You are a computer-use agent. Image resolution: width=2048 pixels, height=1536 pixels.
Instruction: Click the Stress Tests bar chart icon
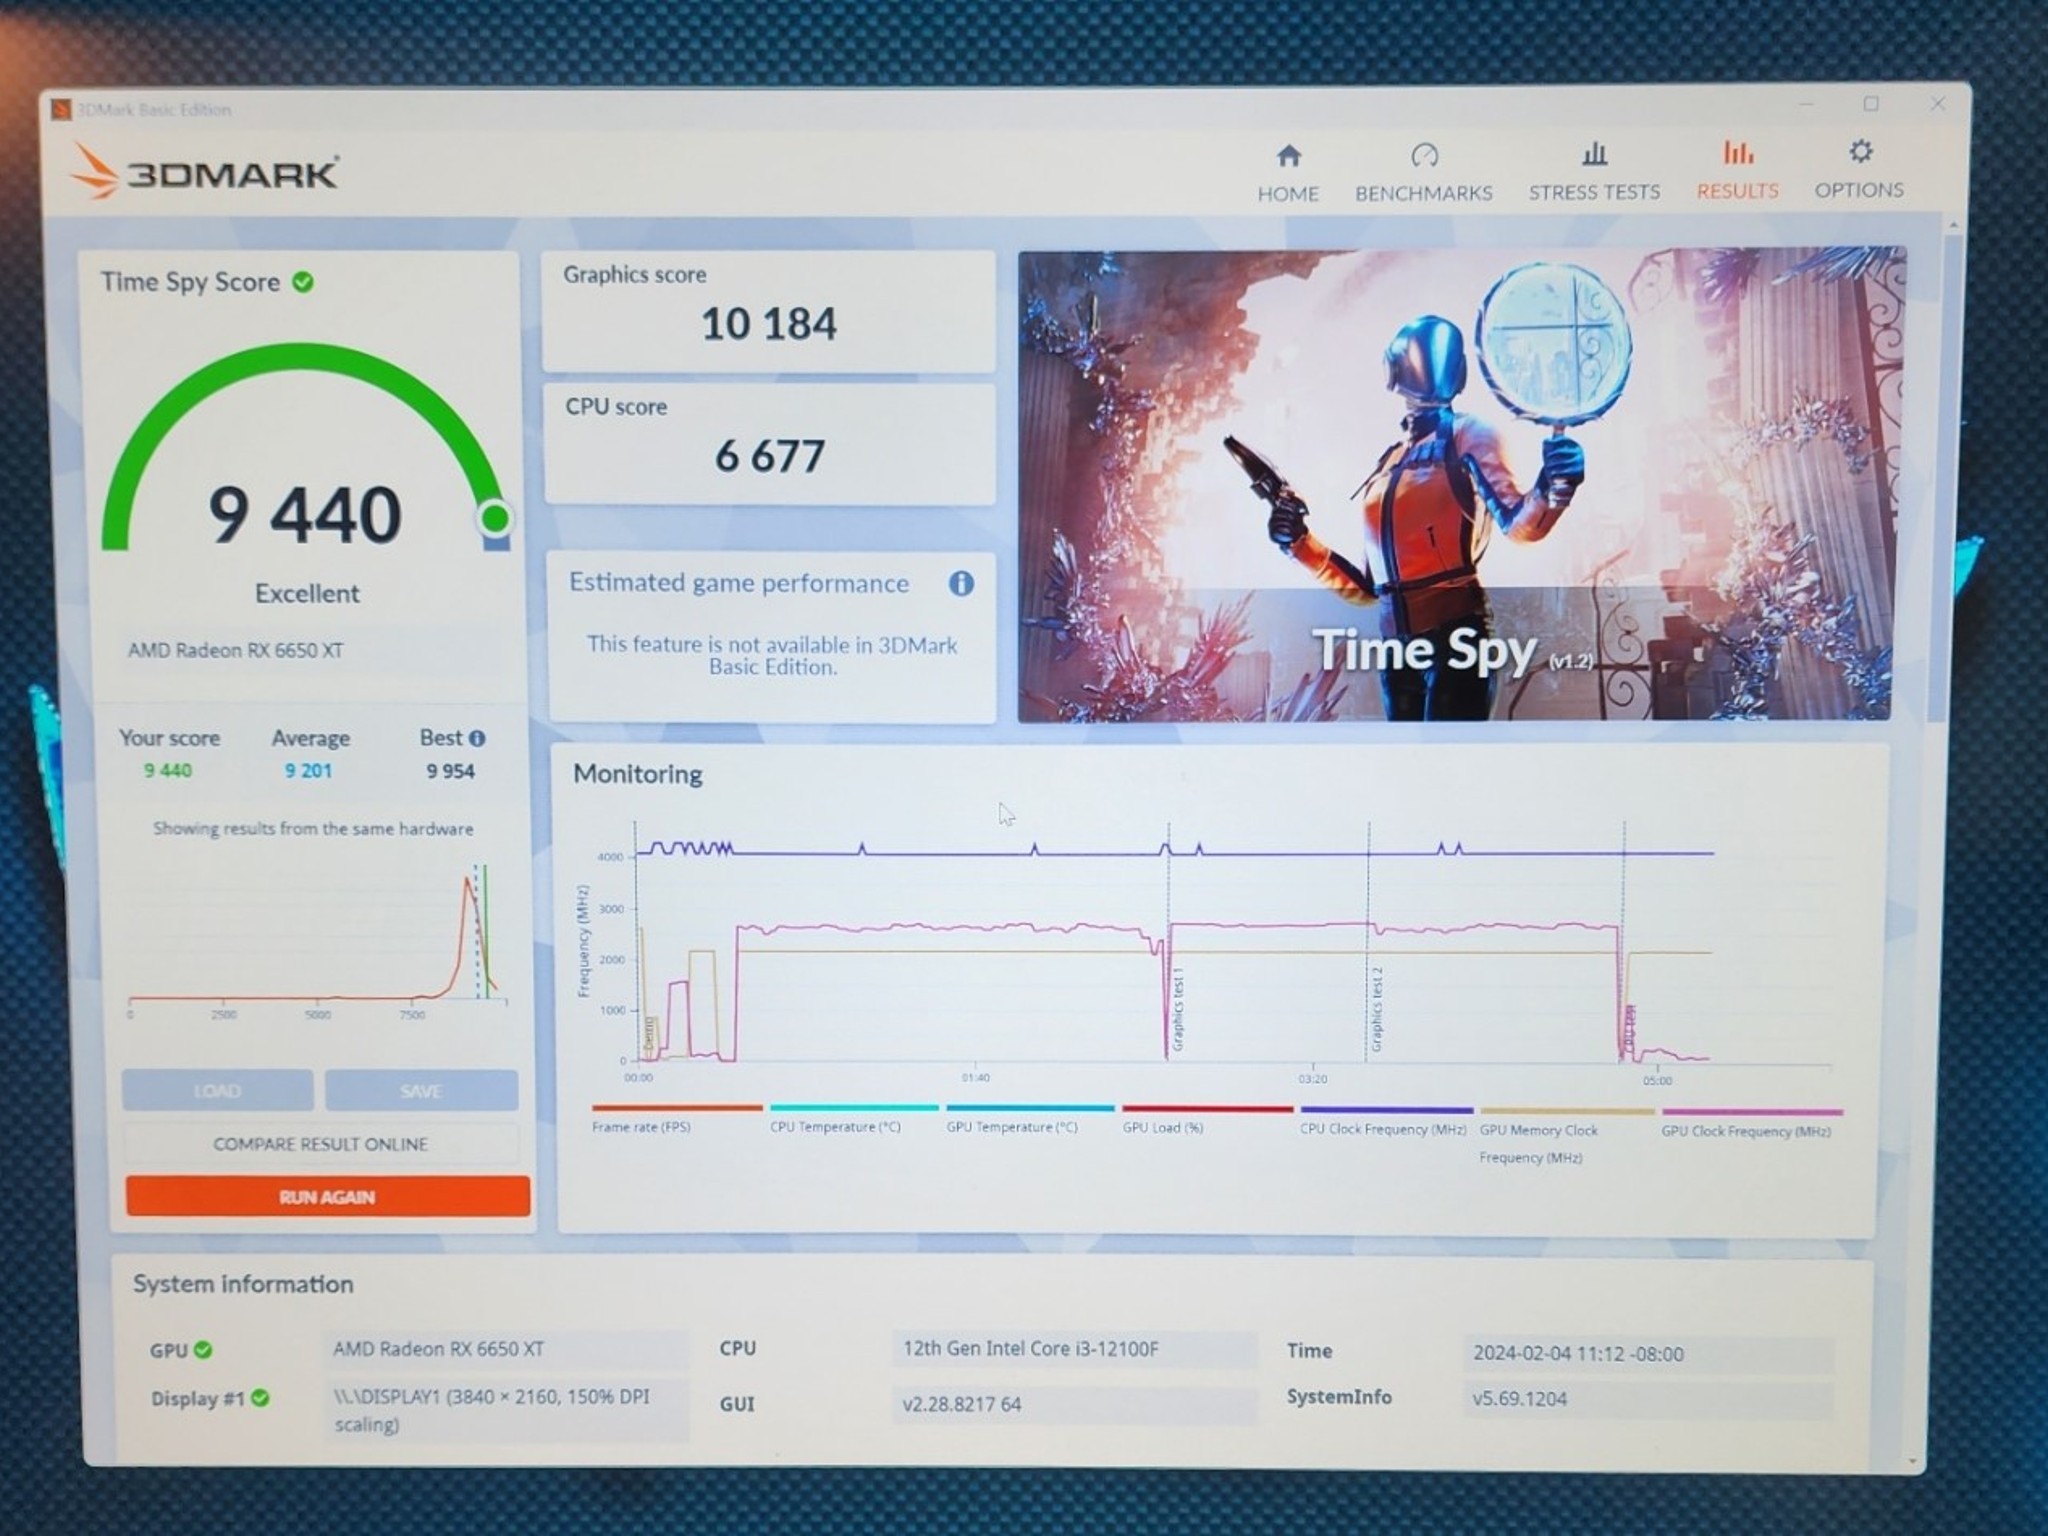click(x=1594, y=153)
